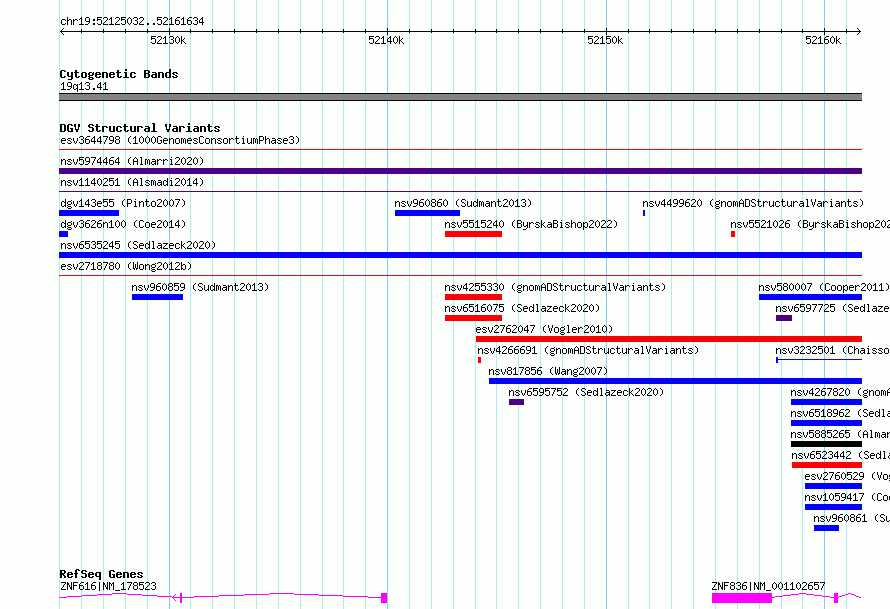Click the nsv4267820 blue bar
This screenshot has width=890, height=609.
[826, 402]
